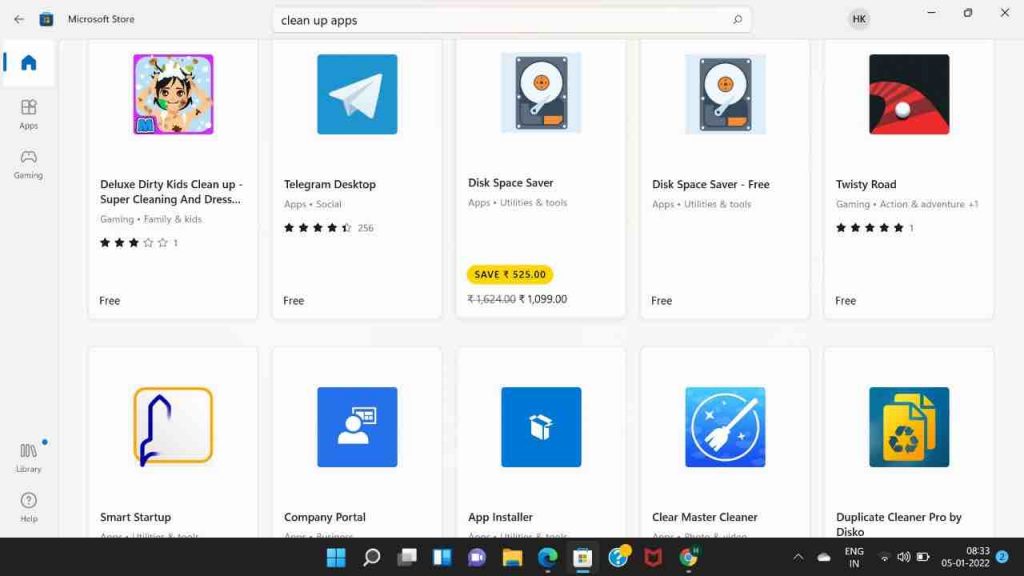The width and height of the screenshot is (1024, 576).
Task: Open taskbar Search
Action: 372,558
